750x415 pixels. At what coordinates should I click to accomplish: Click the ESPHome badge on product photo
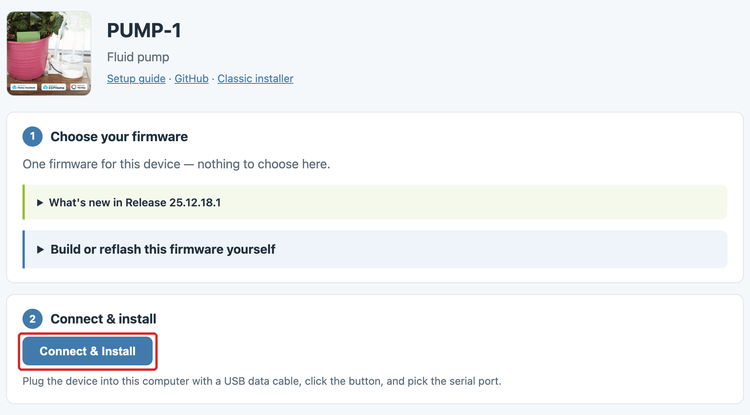click(x=53, y=87)
